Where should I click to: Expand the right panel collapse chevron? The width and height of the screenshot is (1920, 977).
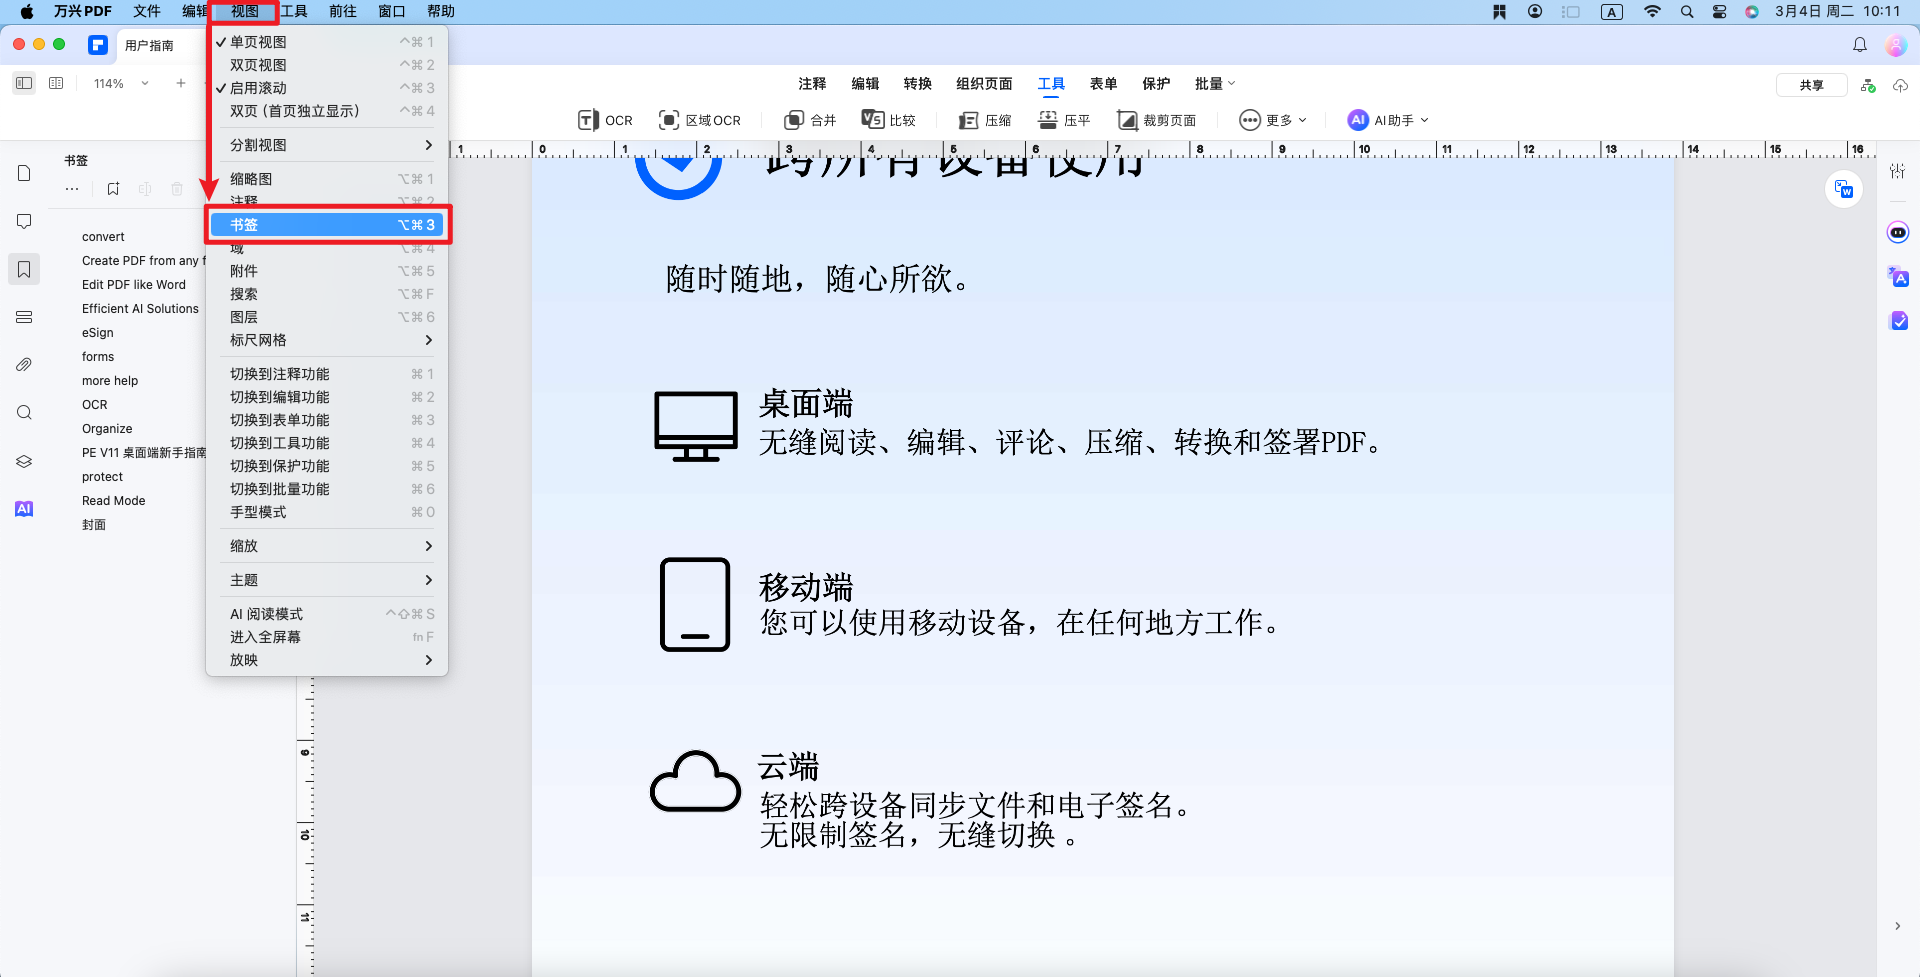click(x=1897, y=926)
